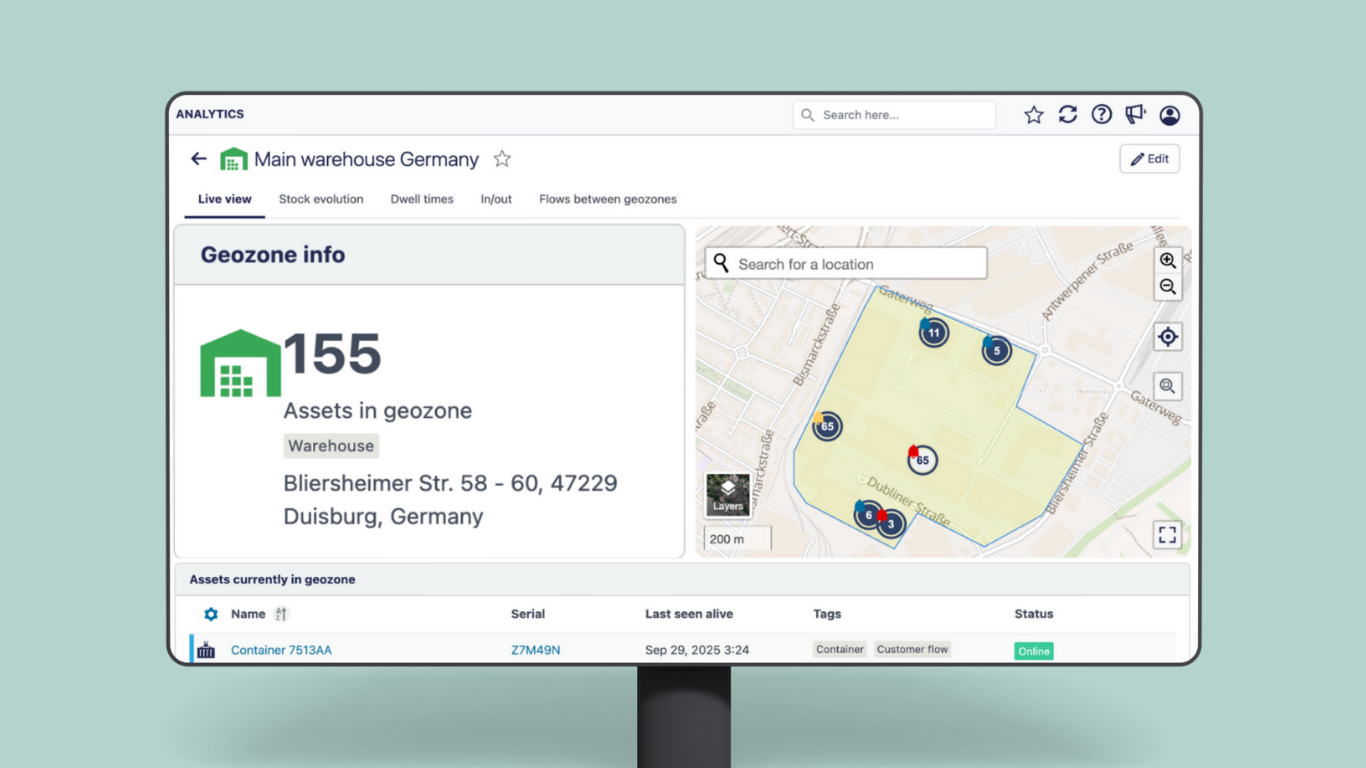1366x768 pixels.
Task: Open the Dwell times tab
Action: tap(422, 199)
